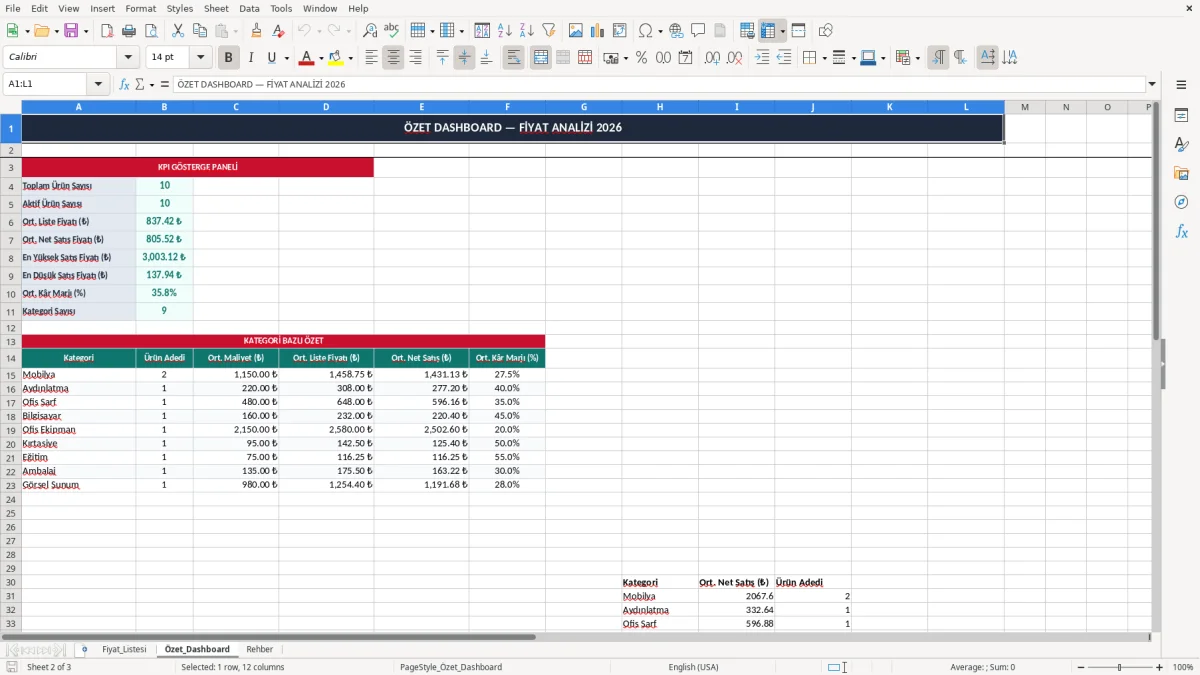Toggle Underline formatting
The width and height of the screenshot is (1200, 675).
click(271, 58)
